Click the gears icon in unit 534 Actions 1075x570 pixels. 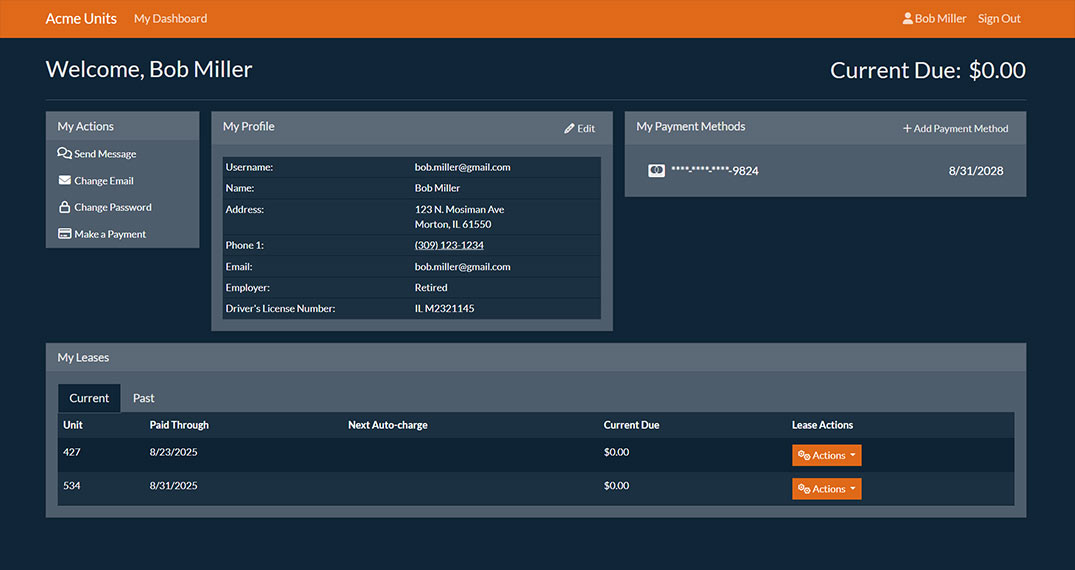(804, 489)
